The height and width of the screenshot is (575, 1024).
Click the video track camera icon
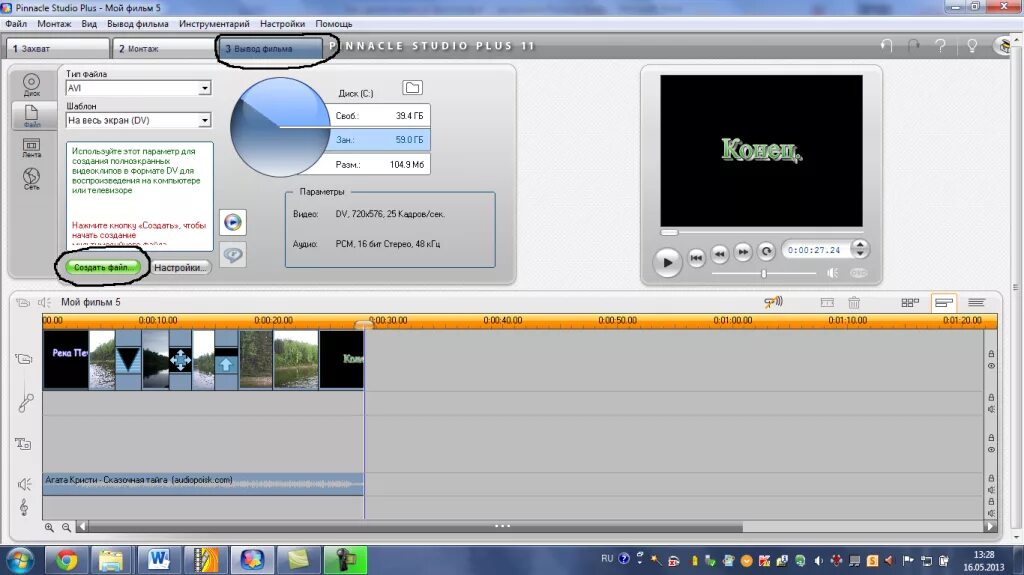24,359
